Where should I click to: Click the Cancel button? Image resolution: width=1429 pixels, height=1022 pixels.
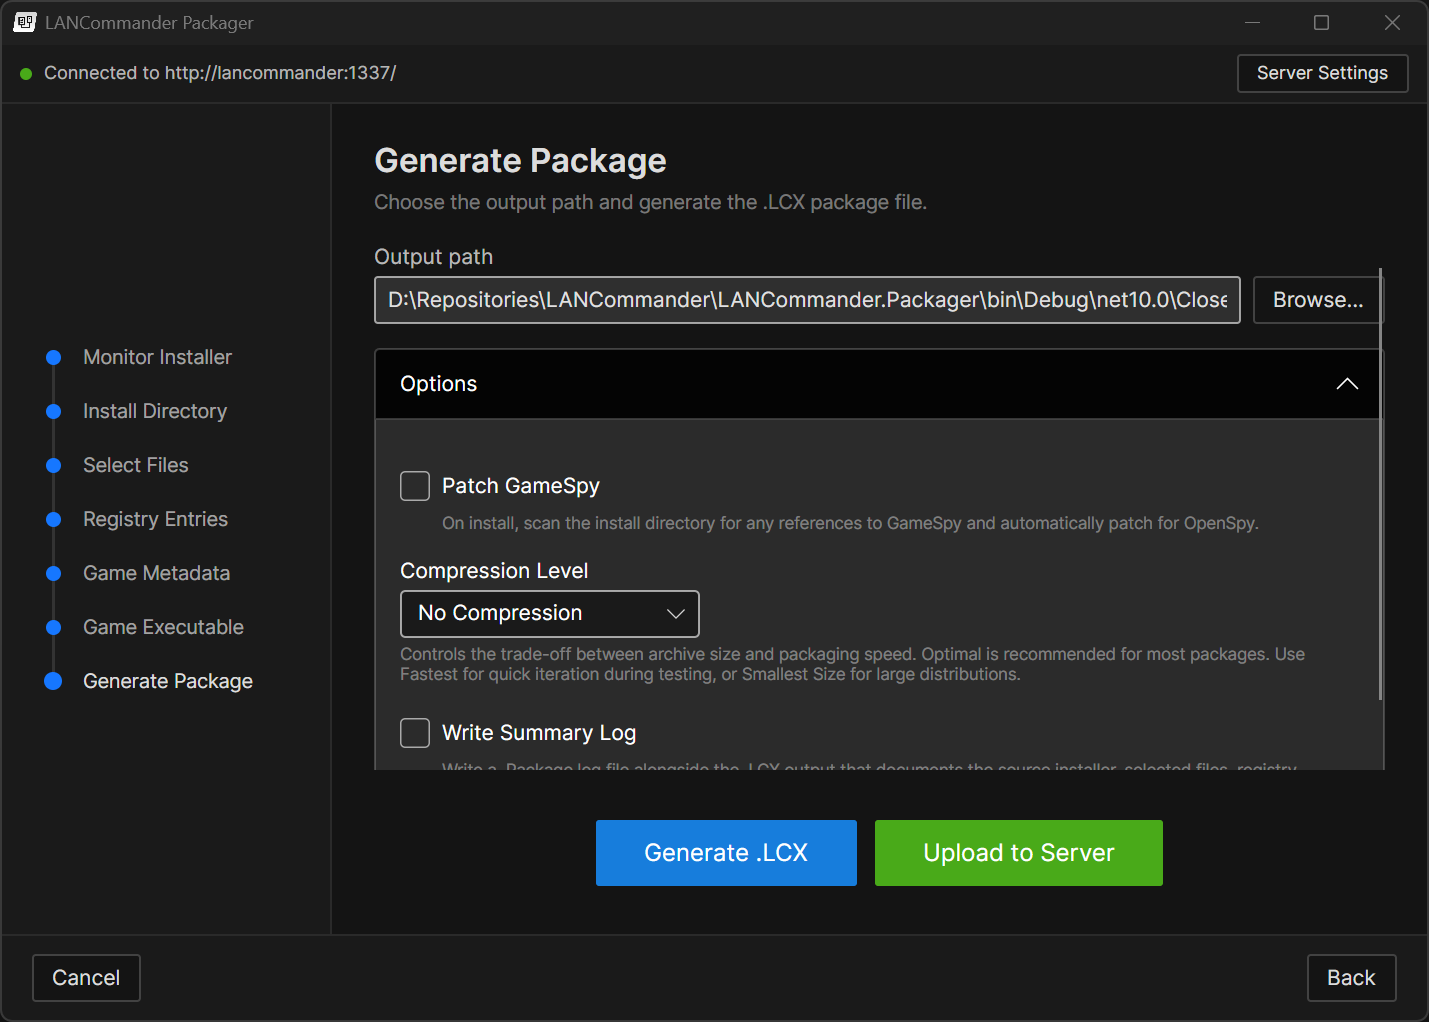pyautogui.click(x=86, y=978)
